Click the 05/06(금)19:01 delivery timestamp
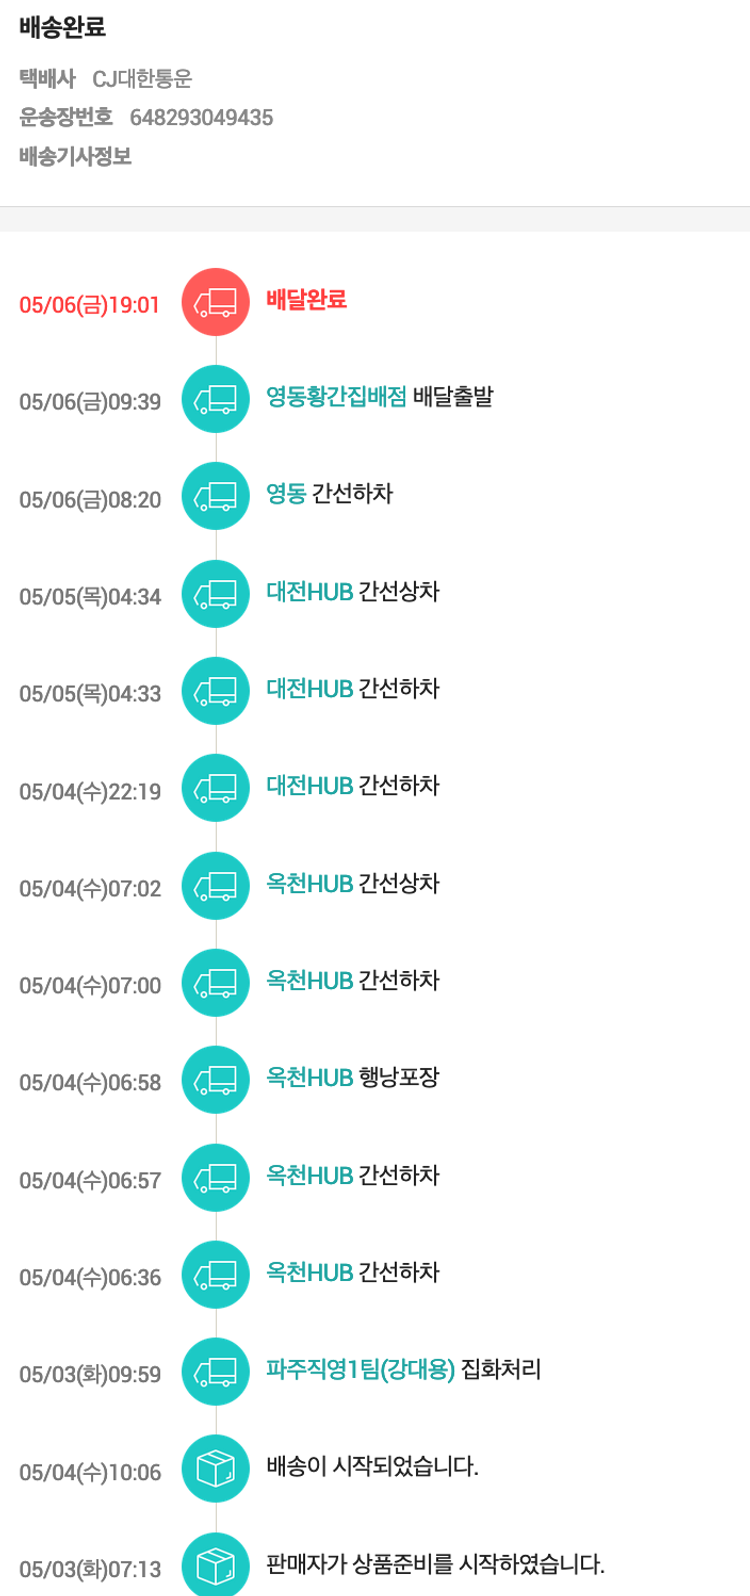Screen dimensions: 750x1596 (x=89, y=305)
